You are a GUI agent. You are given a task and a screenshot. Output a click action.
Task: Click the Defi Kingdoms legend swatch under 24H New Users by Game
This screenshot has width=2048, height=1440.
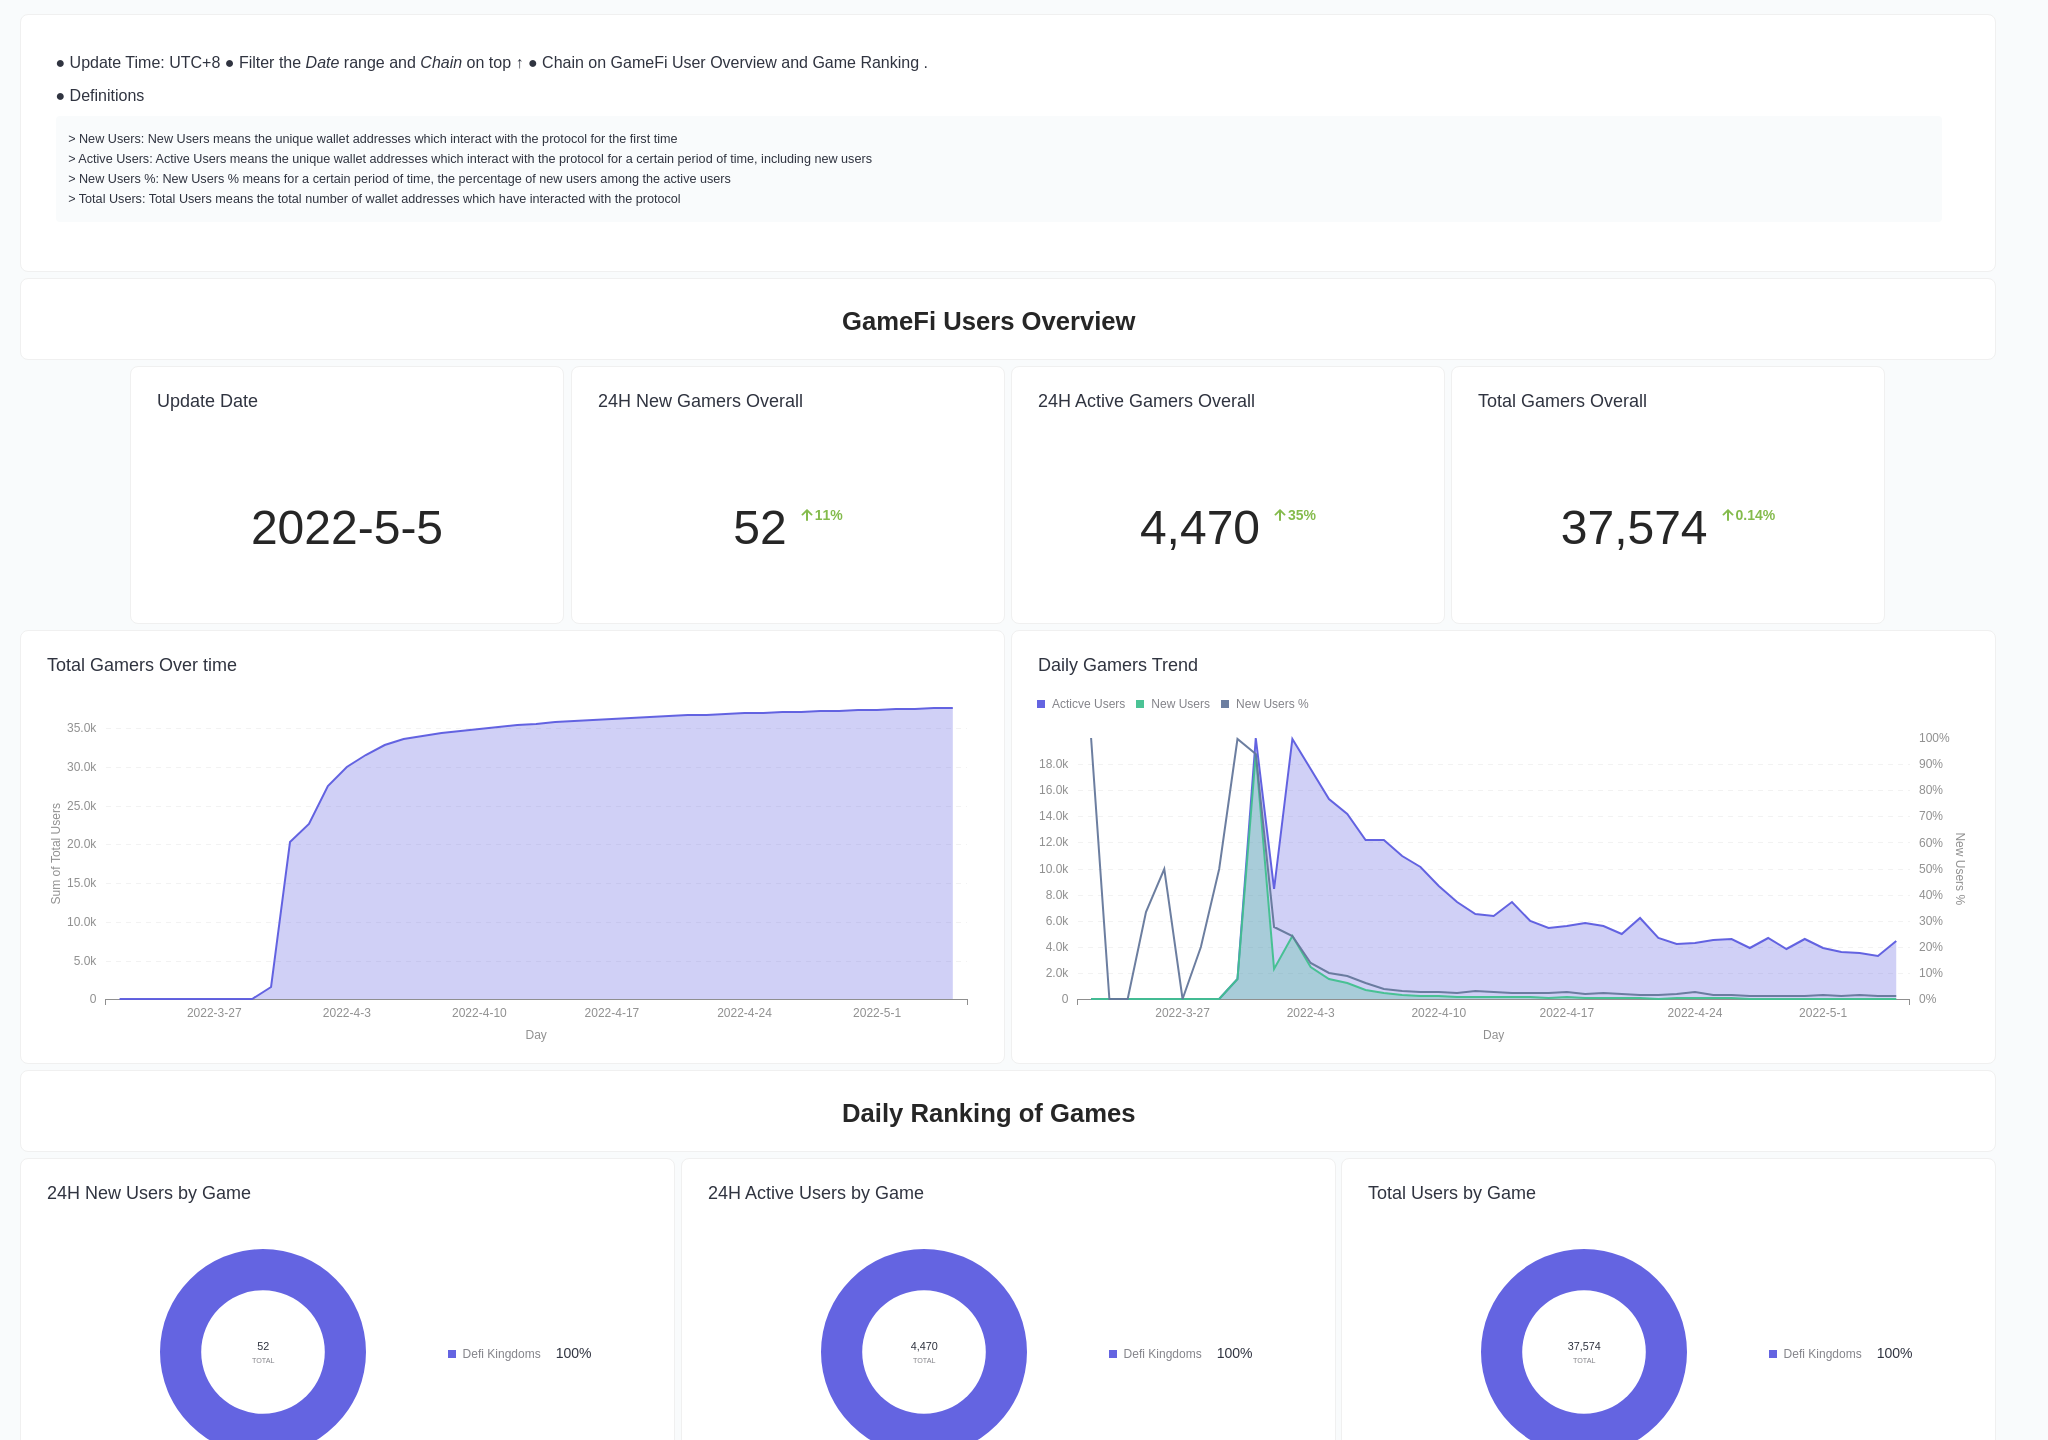click(450, 1353)
